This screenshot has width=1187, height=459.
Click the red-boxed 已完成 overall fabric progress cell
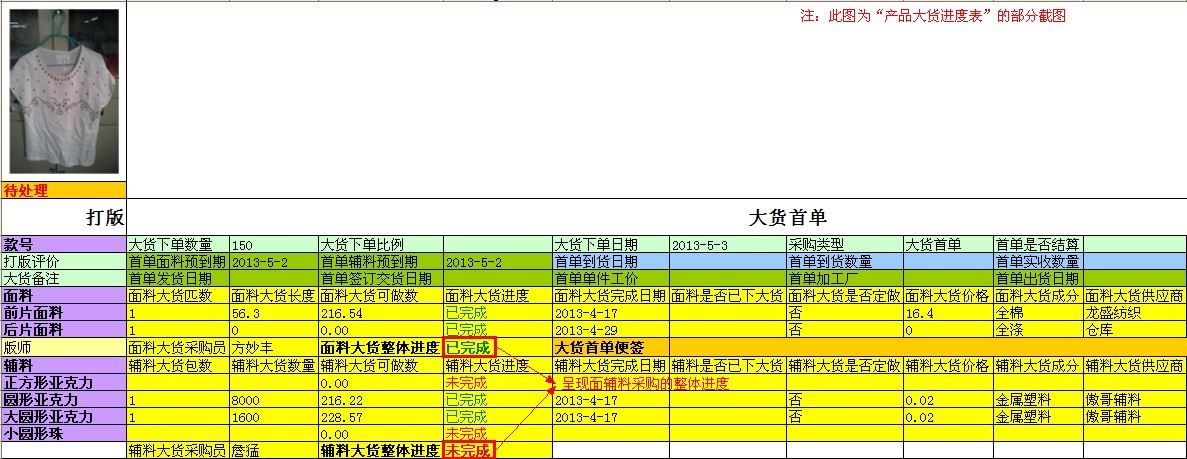tap(469, 348)
